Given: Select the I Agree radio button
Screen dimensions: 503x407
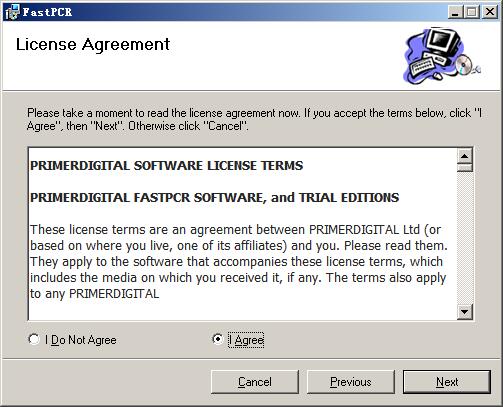Looking at the screenshot, I should tap(218, 339).
